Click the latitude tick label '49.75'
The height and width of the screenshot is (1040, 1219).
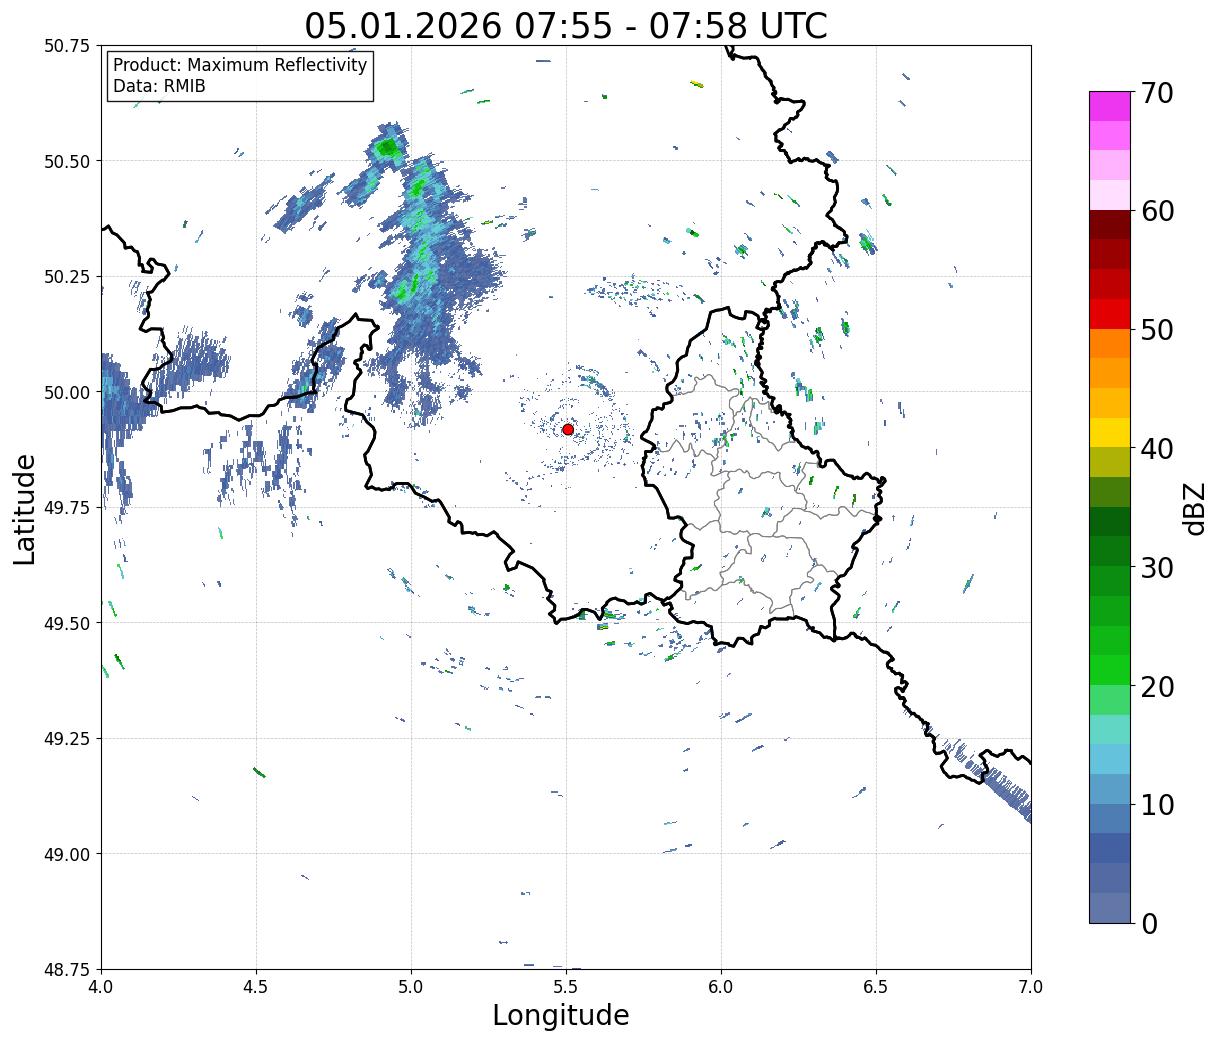coord(67,508)
